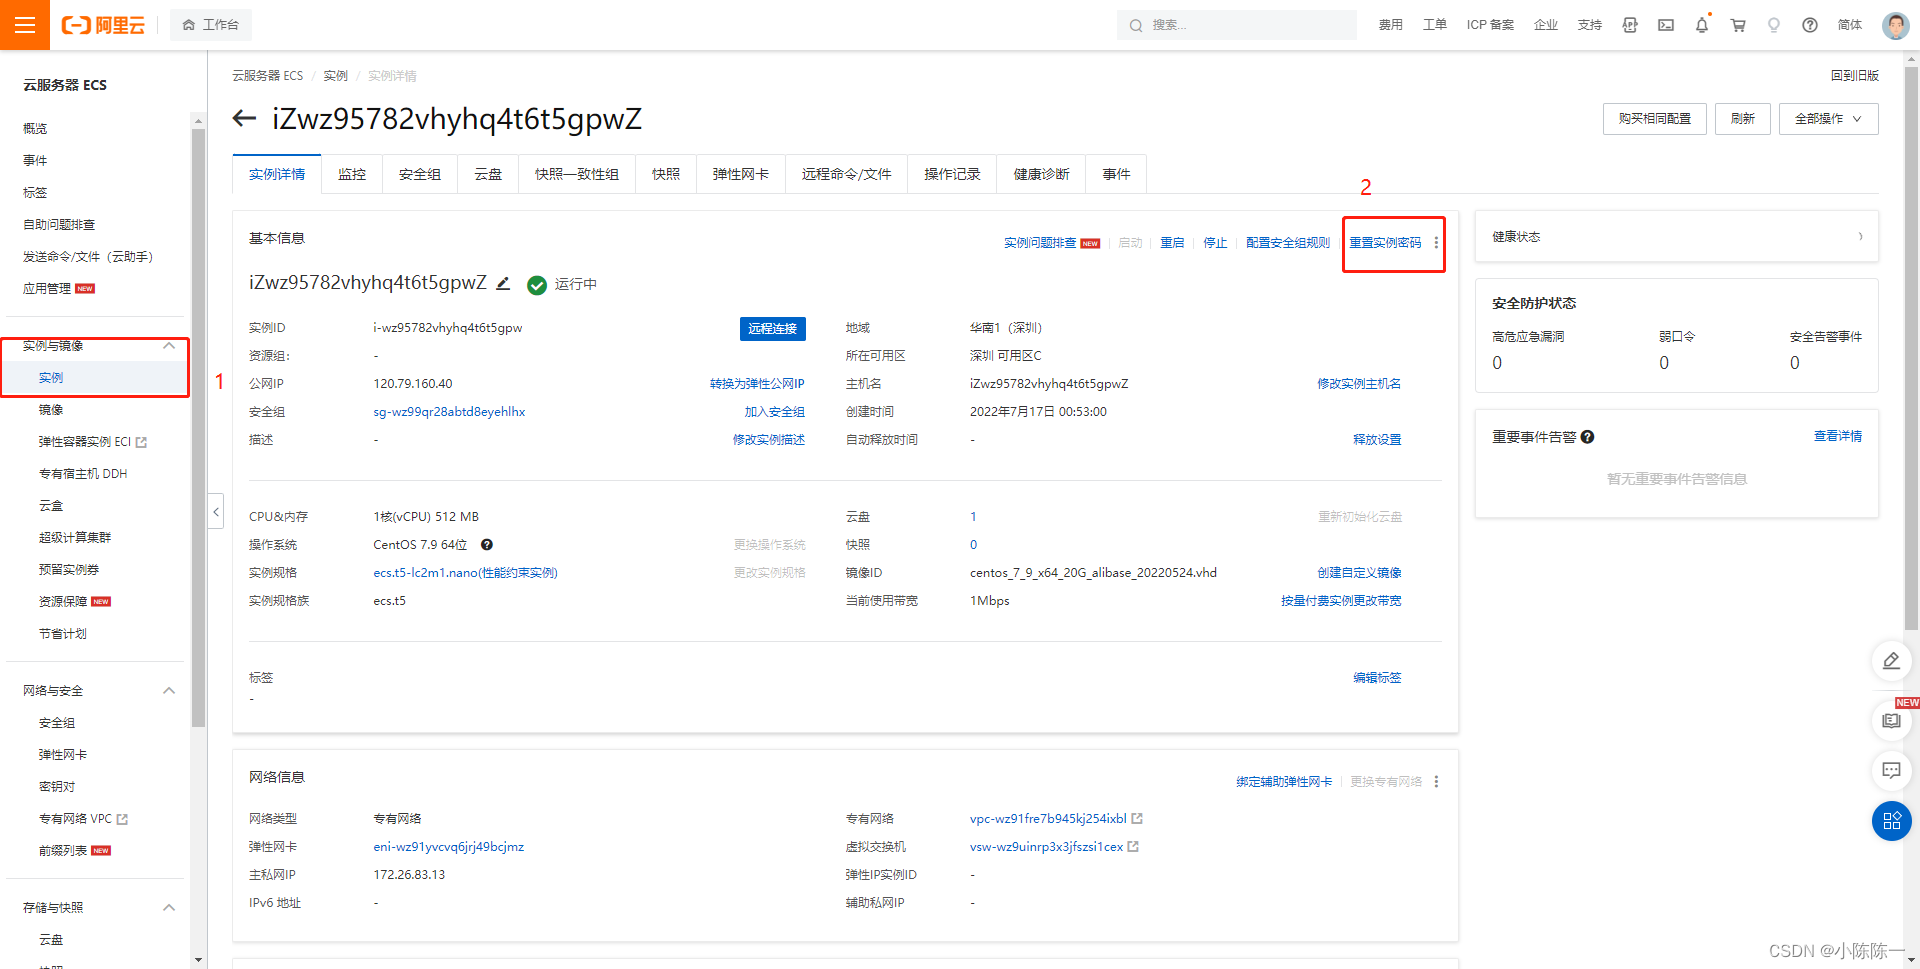Open the hamburger navigation menu

pyautogui.click(x=25, y=25)
